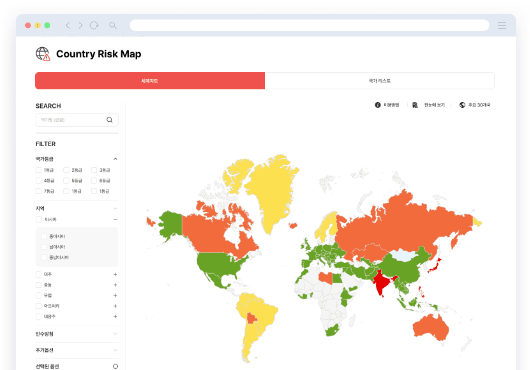Collapse the 국가등급 filter section chevron

click(x=115, y=159)
